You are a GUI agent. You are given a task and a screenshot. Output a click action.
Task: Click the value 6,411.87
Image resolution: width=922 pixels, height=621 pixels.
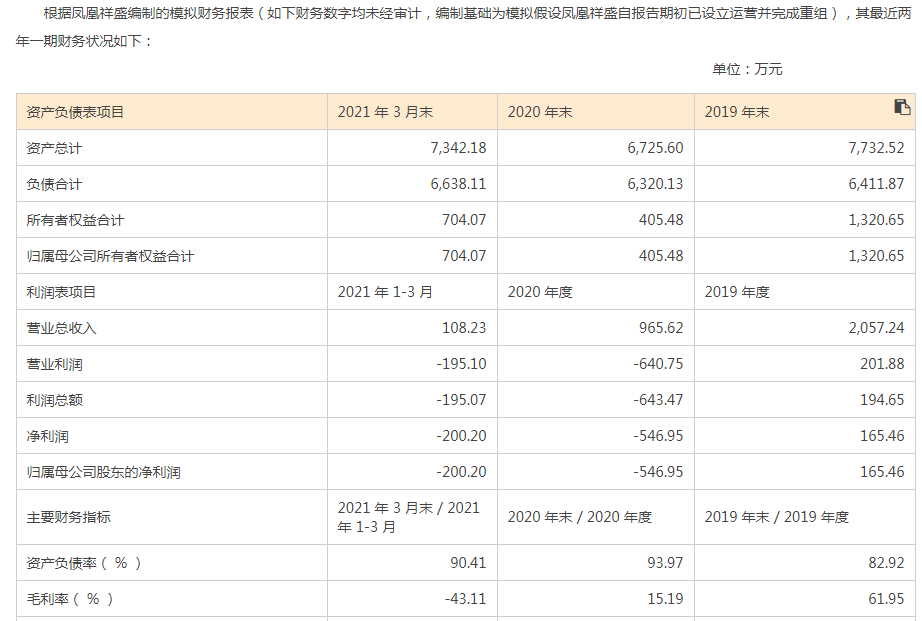pos(876,183)
